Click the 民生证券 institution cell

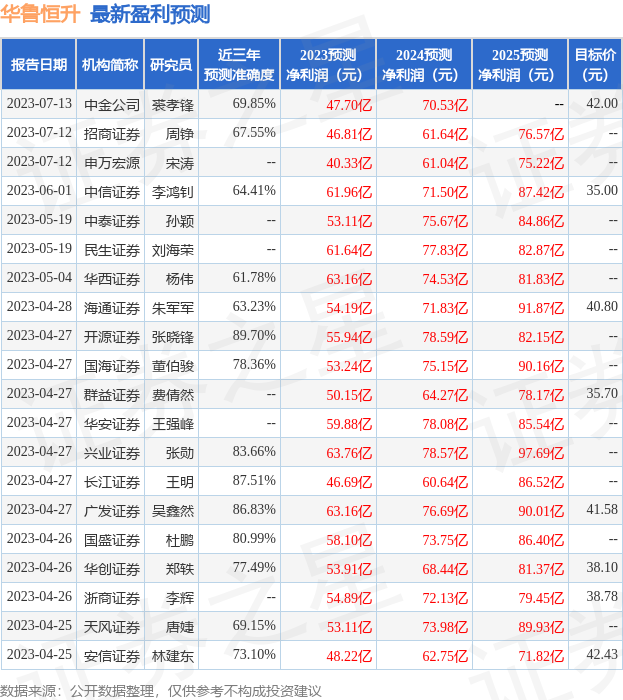(x=112, y=250)
